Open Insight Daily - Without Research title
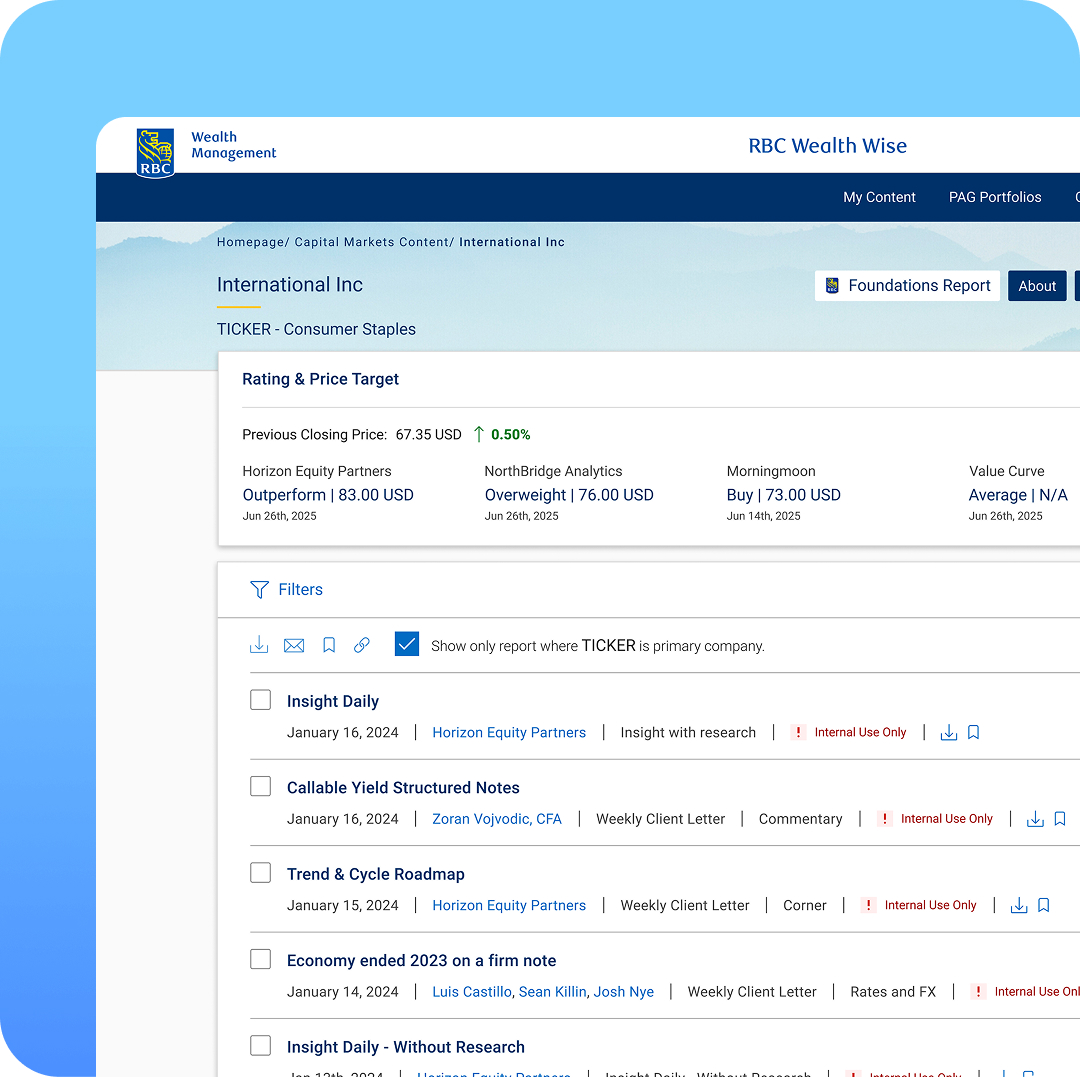This screenshot has height=1077, width=1080. 406,1047
